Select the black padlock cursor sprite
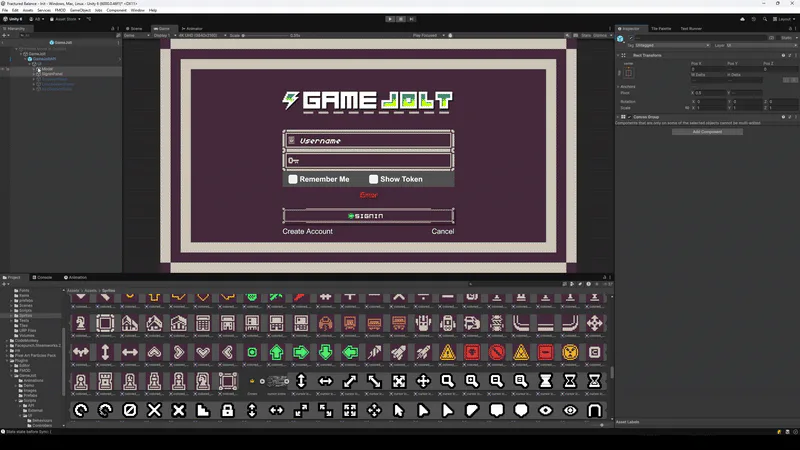This screenshot has height=450, width=800. pos(228,410)
